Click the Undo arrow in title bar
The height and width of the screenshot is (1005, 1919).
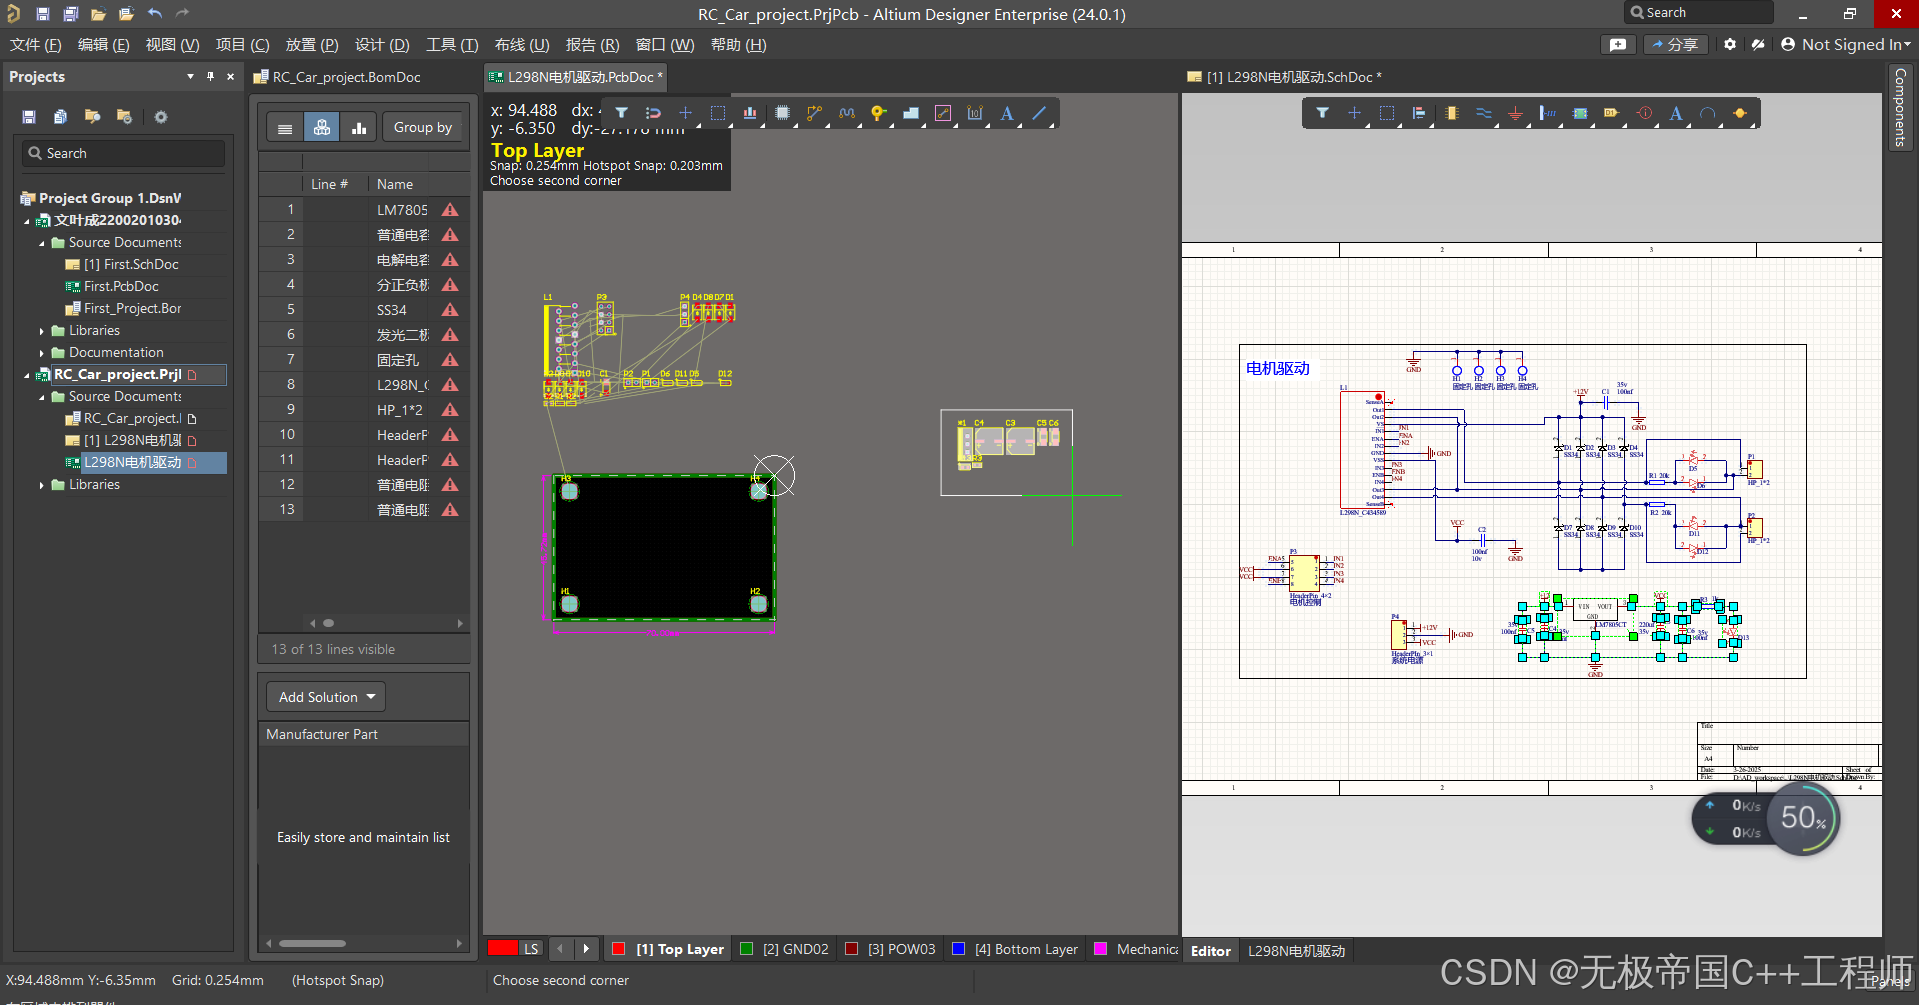[155, 14]
